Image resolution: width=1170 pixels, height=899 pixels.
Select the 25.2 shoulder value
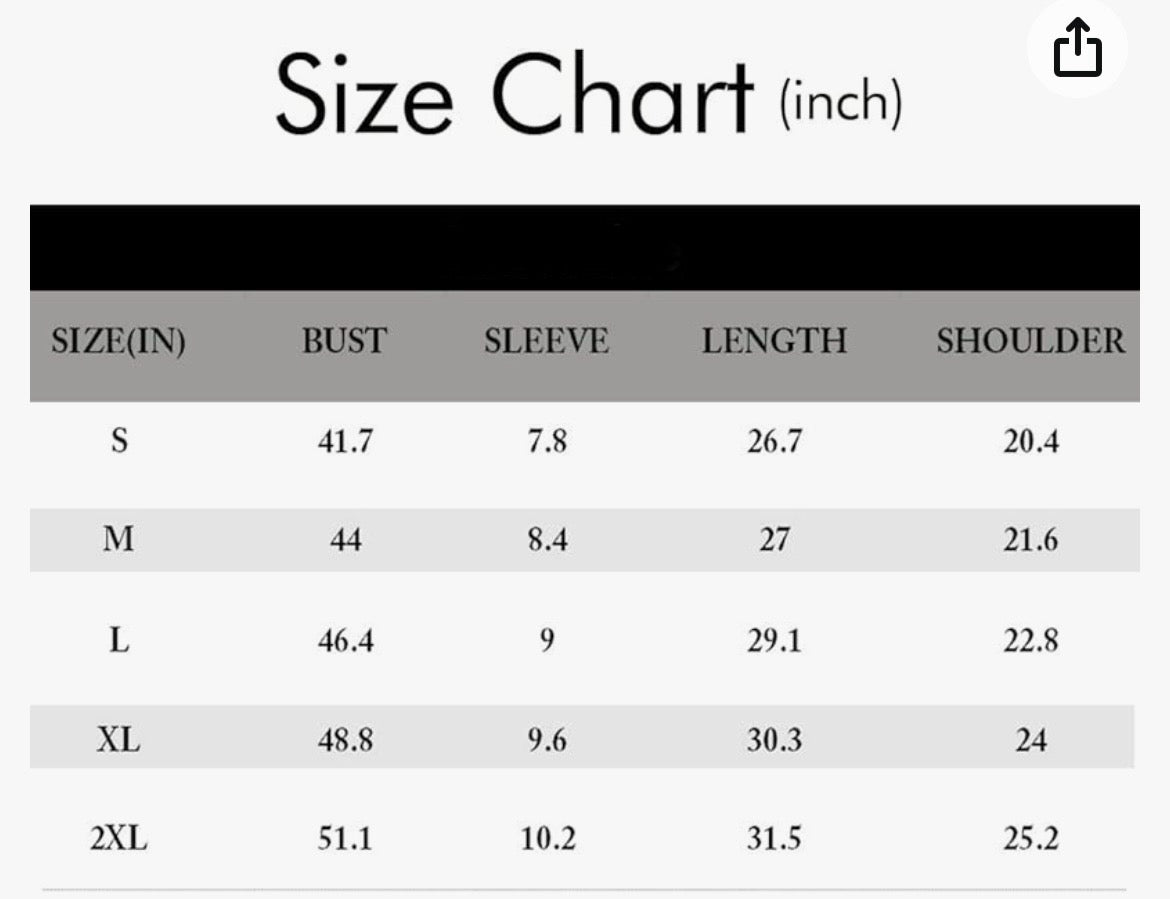click(x=1031, y=838)
